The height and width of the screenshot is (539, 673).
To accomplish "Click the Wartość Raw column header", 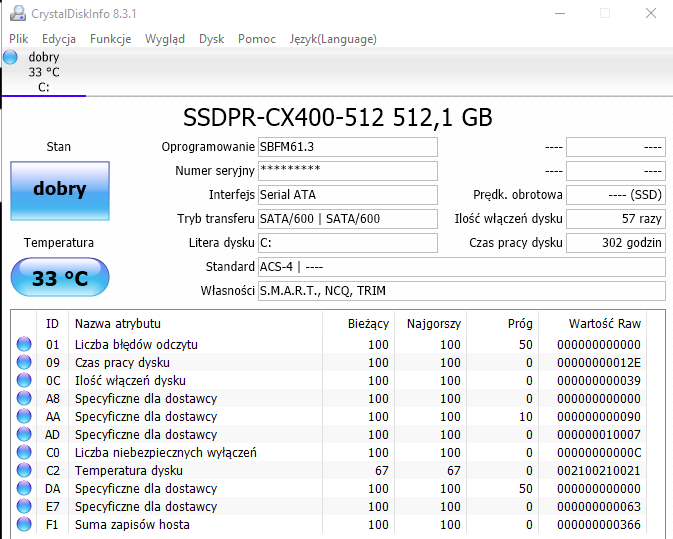I will (592, 324).
